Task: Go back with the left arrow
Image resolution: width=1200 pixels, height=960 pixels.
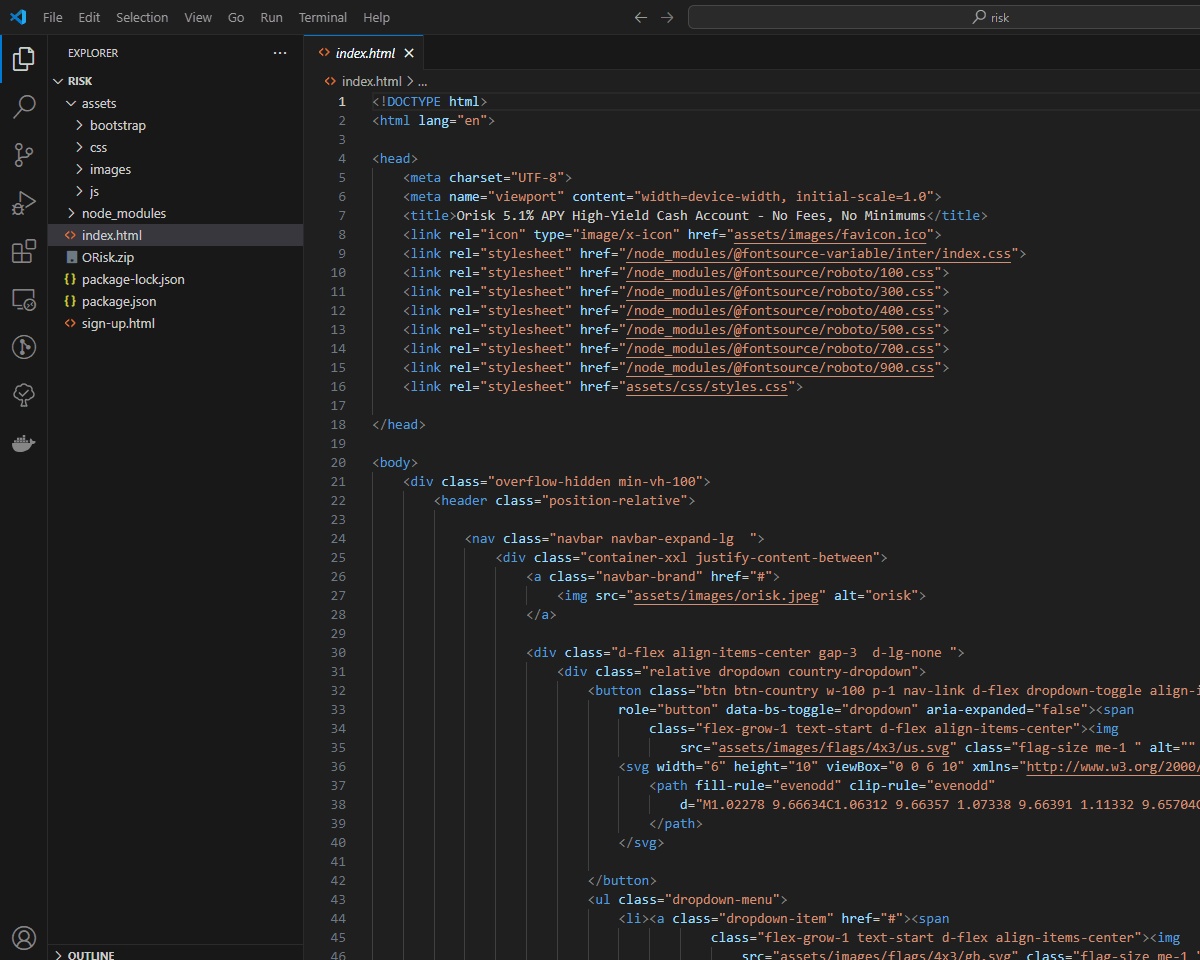Action: [x=641, y=17]
